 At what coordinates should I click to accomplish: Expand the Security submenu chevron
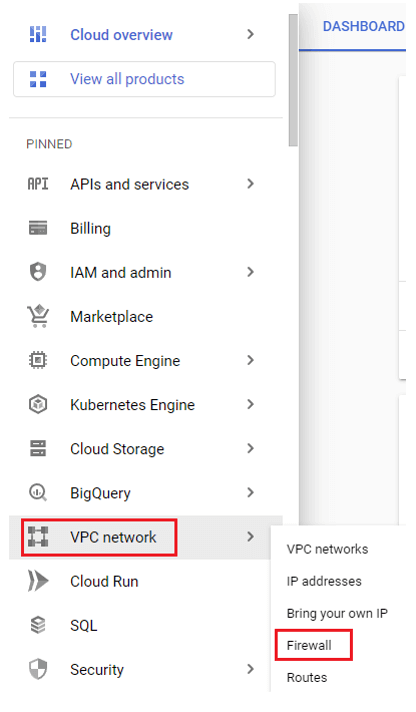250,669
